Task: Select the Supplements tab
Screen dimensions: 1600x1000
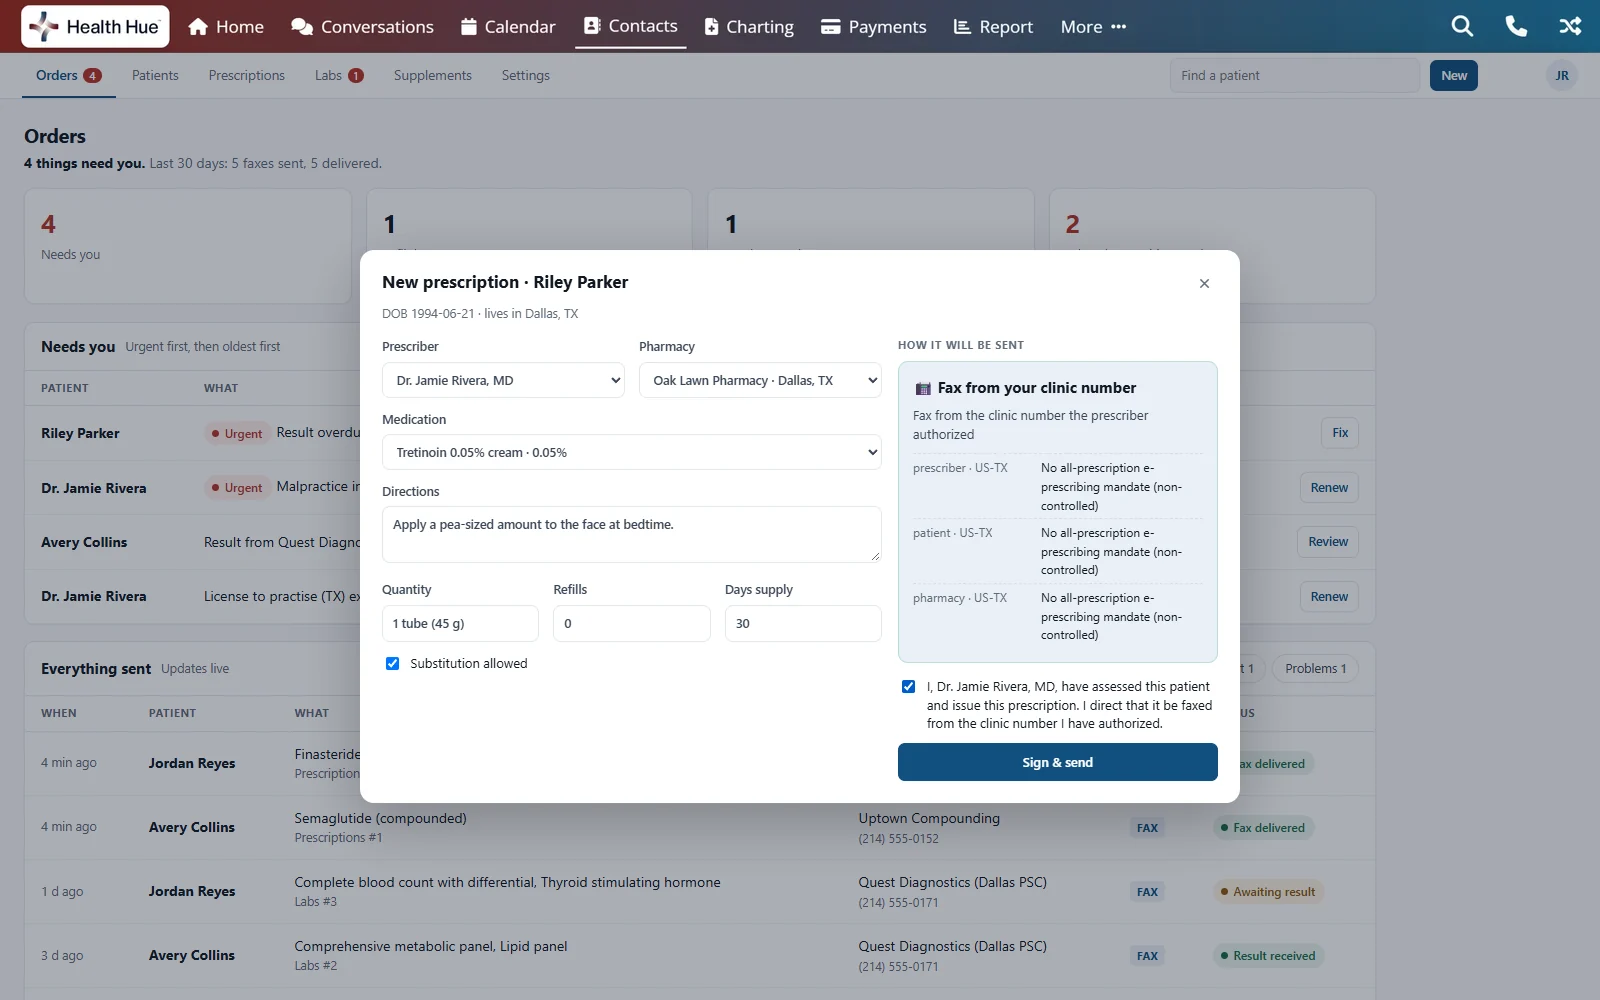Action: tap(433, 76)
